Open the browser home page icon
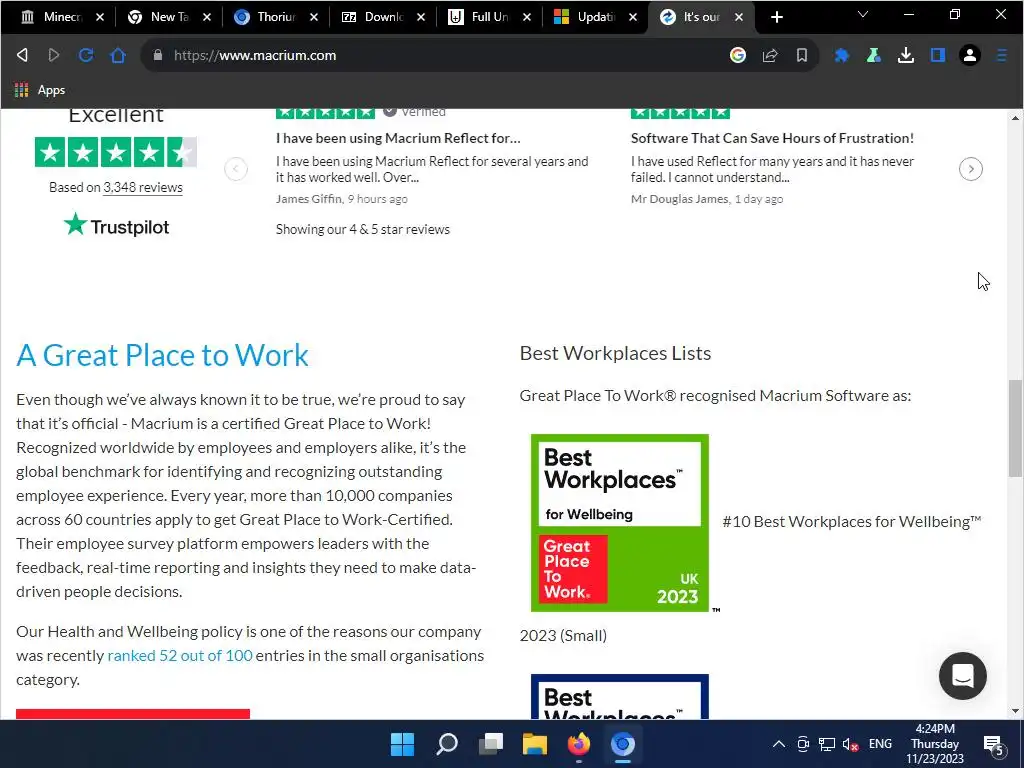Viewport: 1024px width, 768px height. click(118, 56)
